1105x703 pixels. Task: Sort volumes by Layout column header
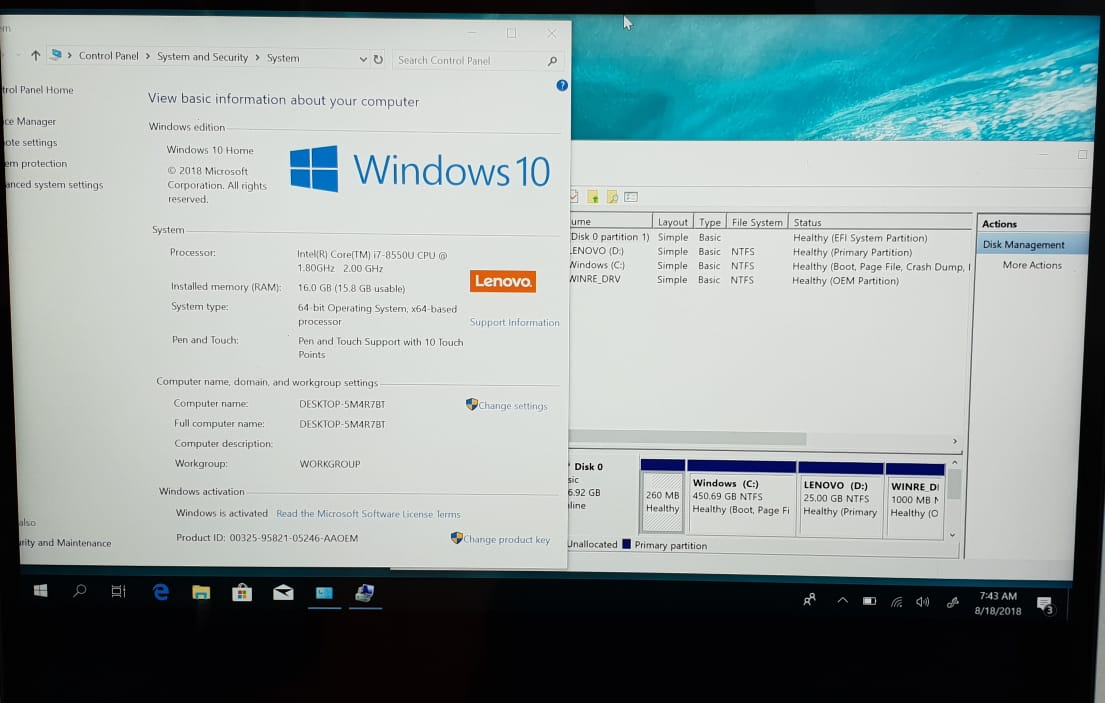tap(672, 222)
